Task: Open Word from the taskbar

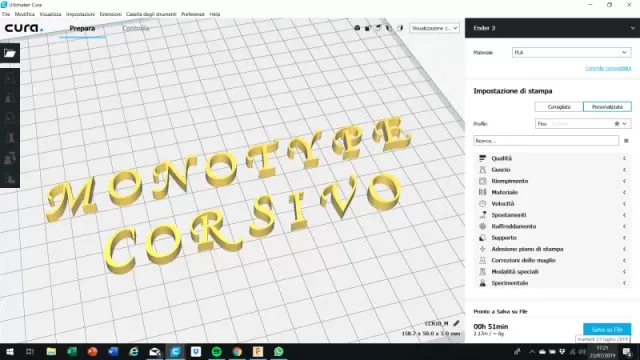Action: pos(113,351)
